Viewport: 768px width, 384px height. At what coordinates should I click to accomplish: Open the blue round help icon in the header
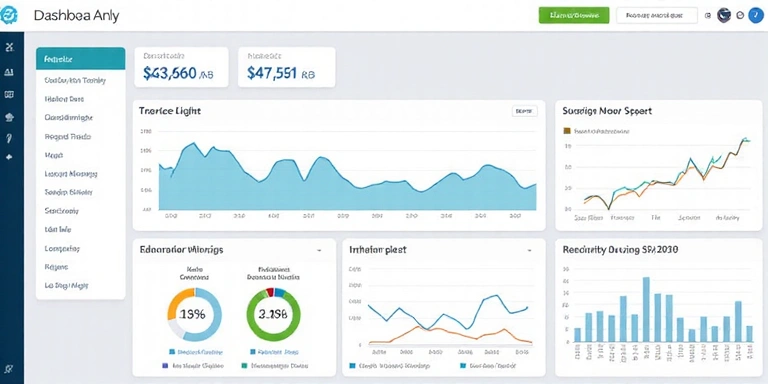[756, 15]
